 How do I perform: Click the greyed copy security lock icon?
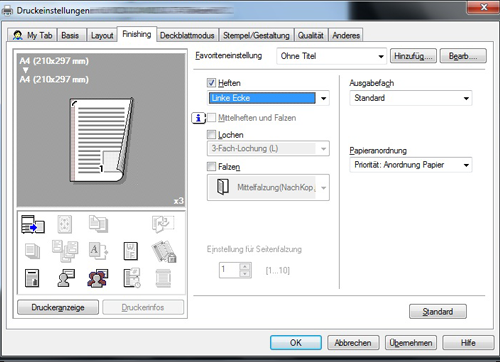click(164, 252)
